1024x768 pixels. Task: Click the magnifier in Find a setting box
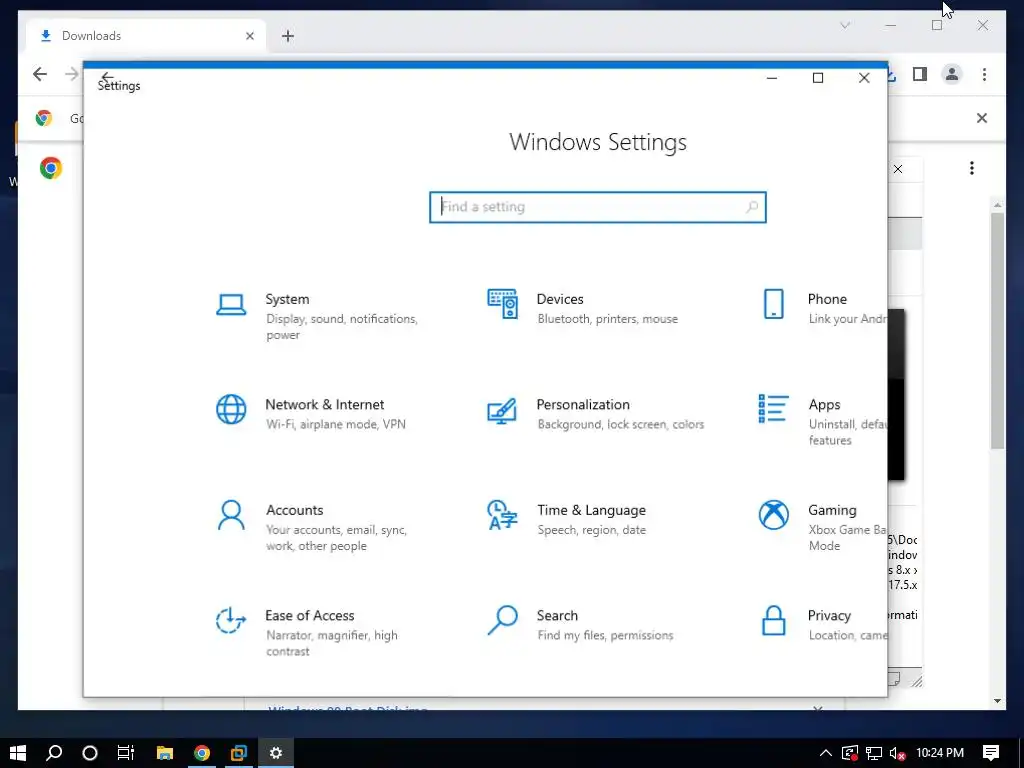point(752,207)
